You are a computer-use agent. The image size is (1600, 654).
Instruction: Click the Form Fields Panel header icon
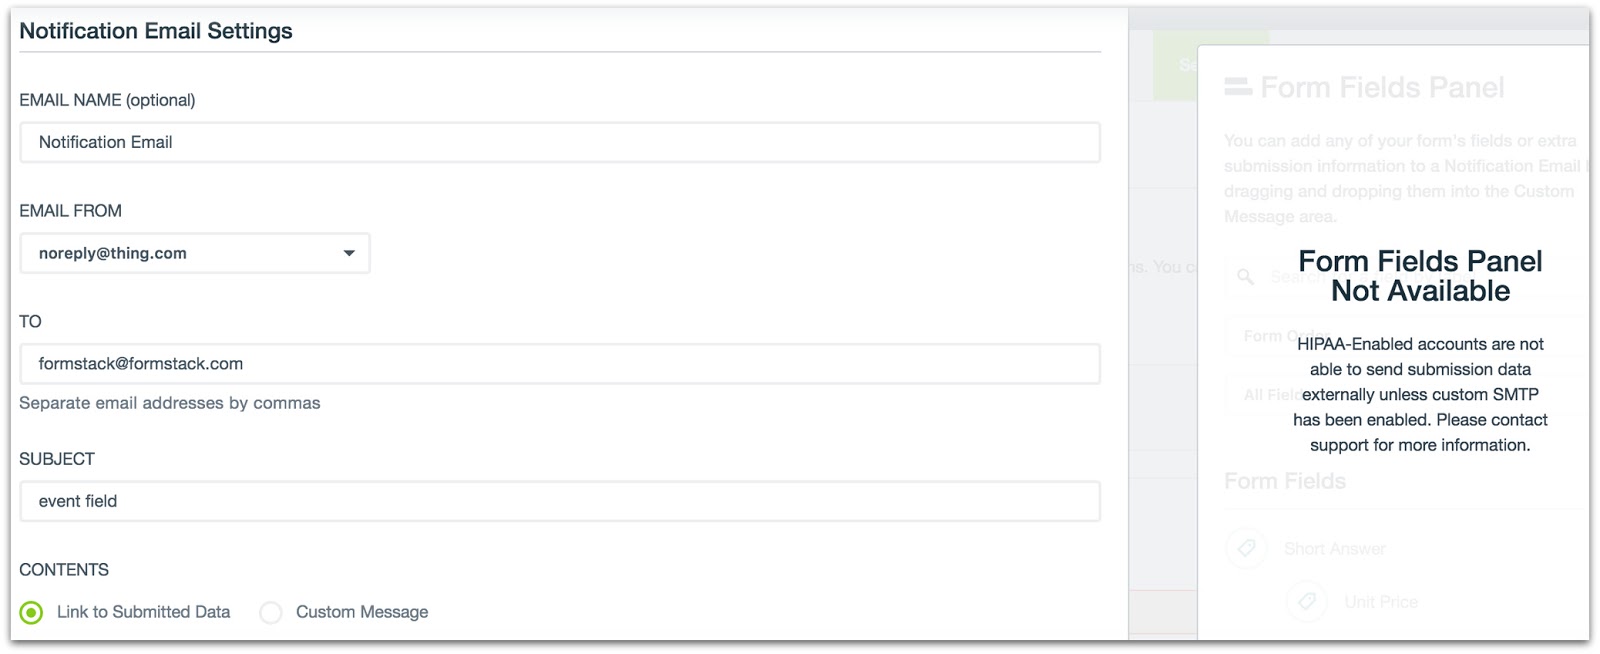[x=1238, y=87]
